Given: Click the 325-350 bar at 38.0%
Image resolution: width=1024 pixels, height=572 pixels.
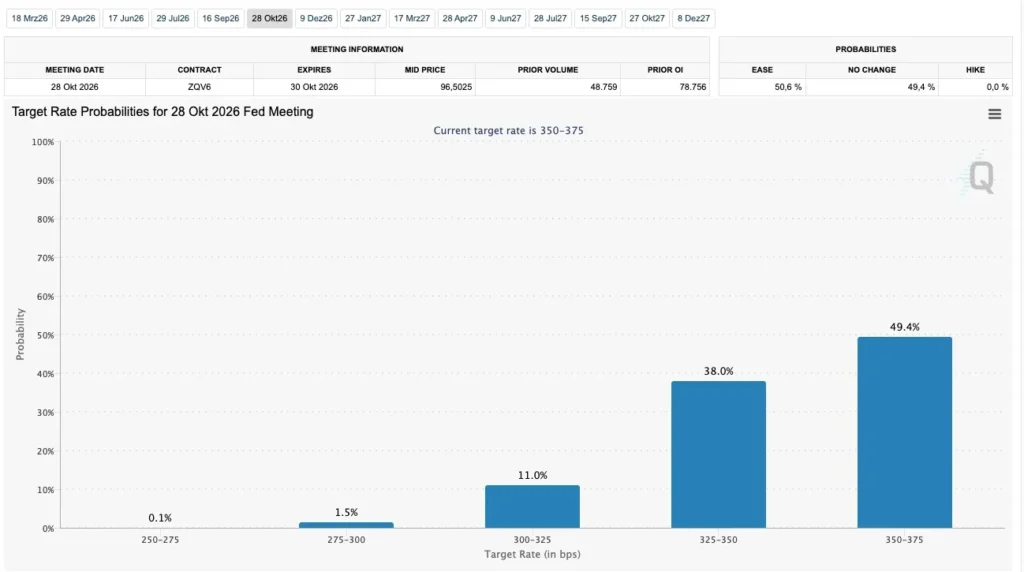Looking at the screenshot, I should pyautogui.click(x=718, y=454).
